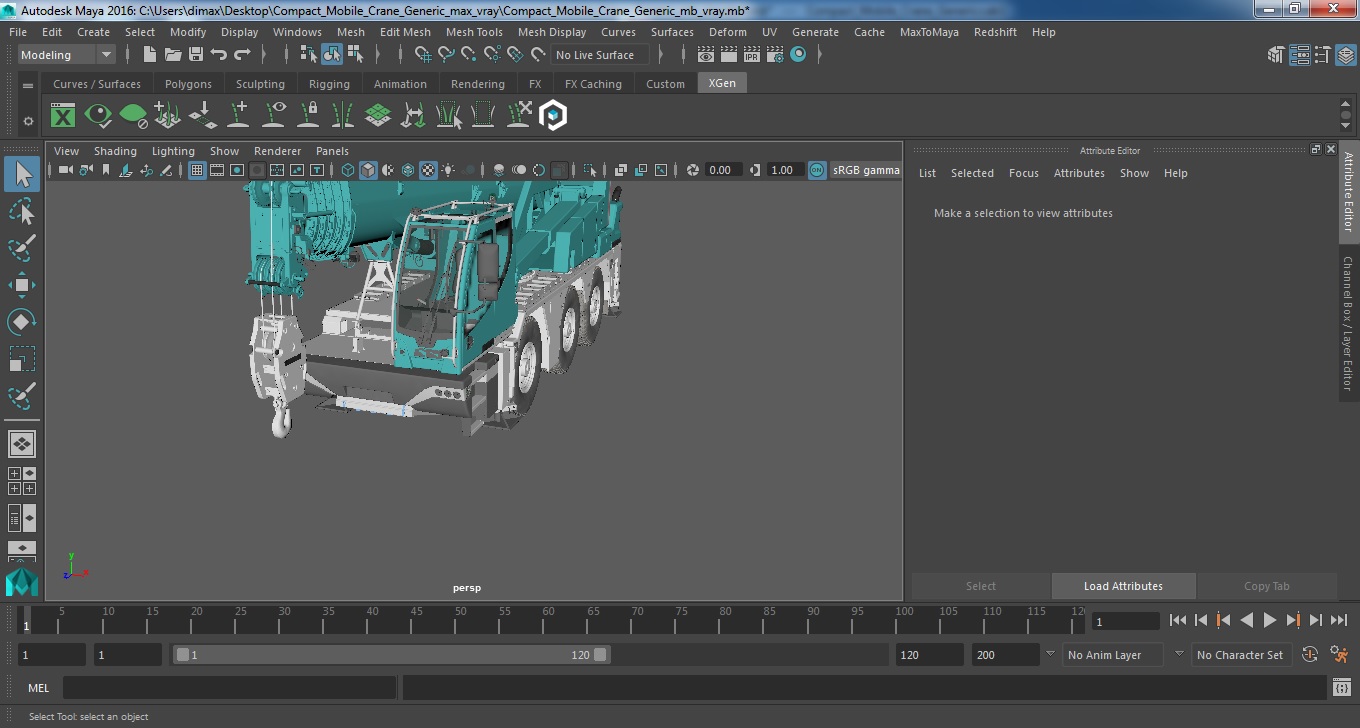This screenshot has width=1360, height=728.
Task: Open the Redshift menu
Action: click(995, 32)
